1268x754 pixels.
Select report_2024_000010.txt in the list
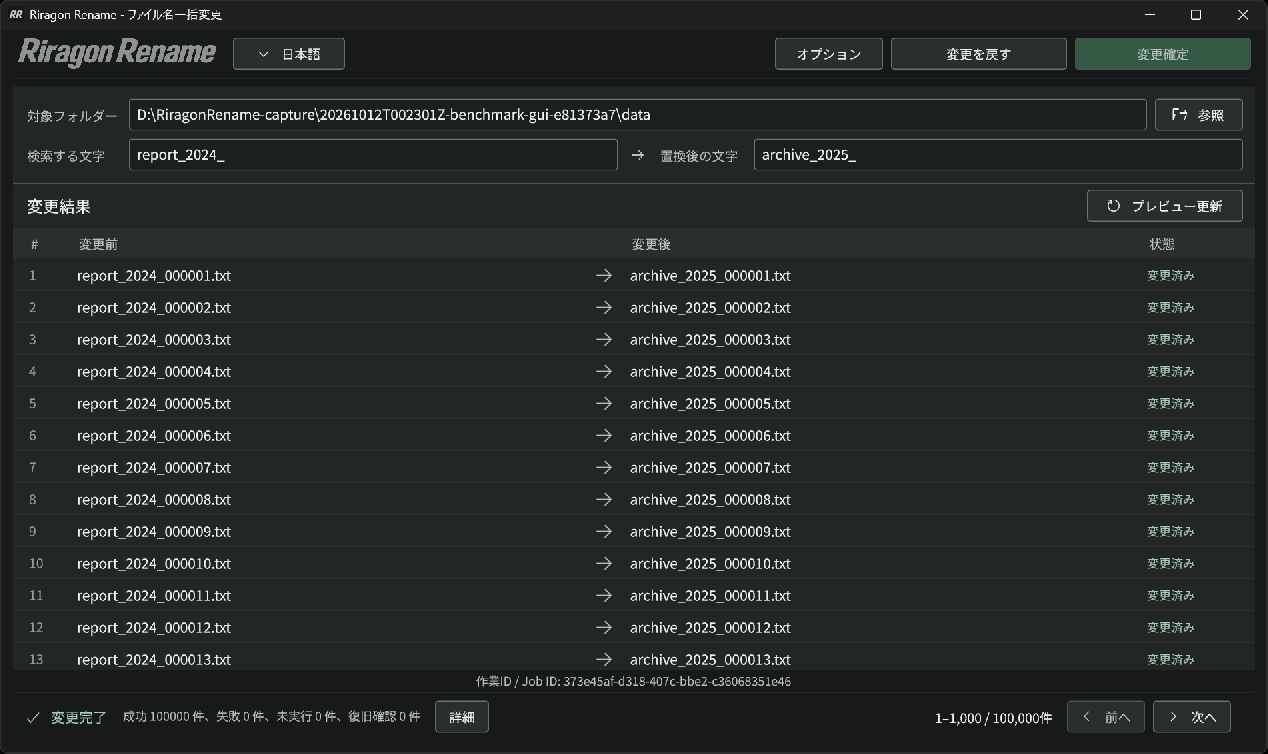(x=154, y=564)
